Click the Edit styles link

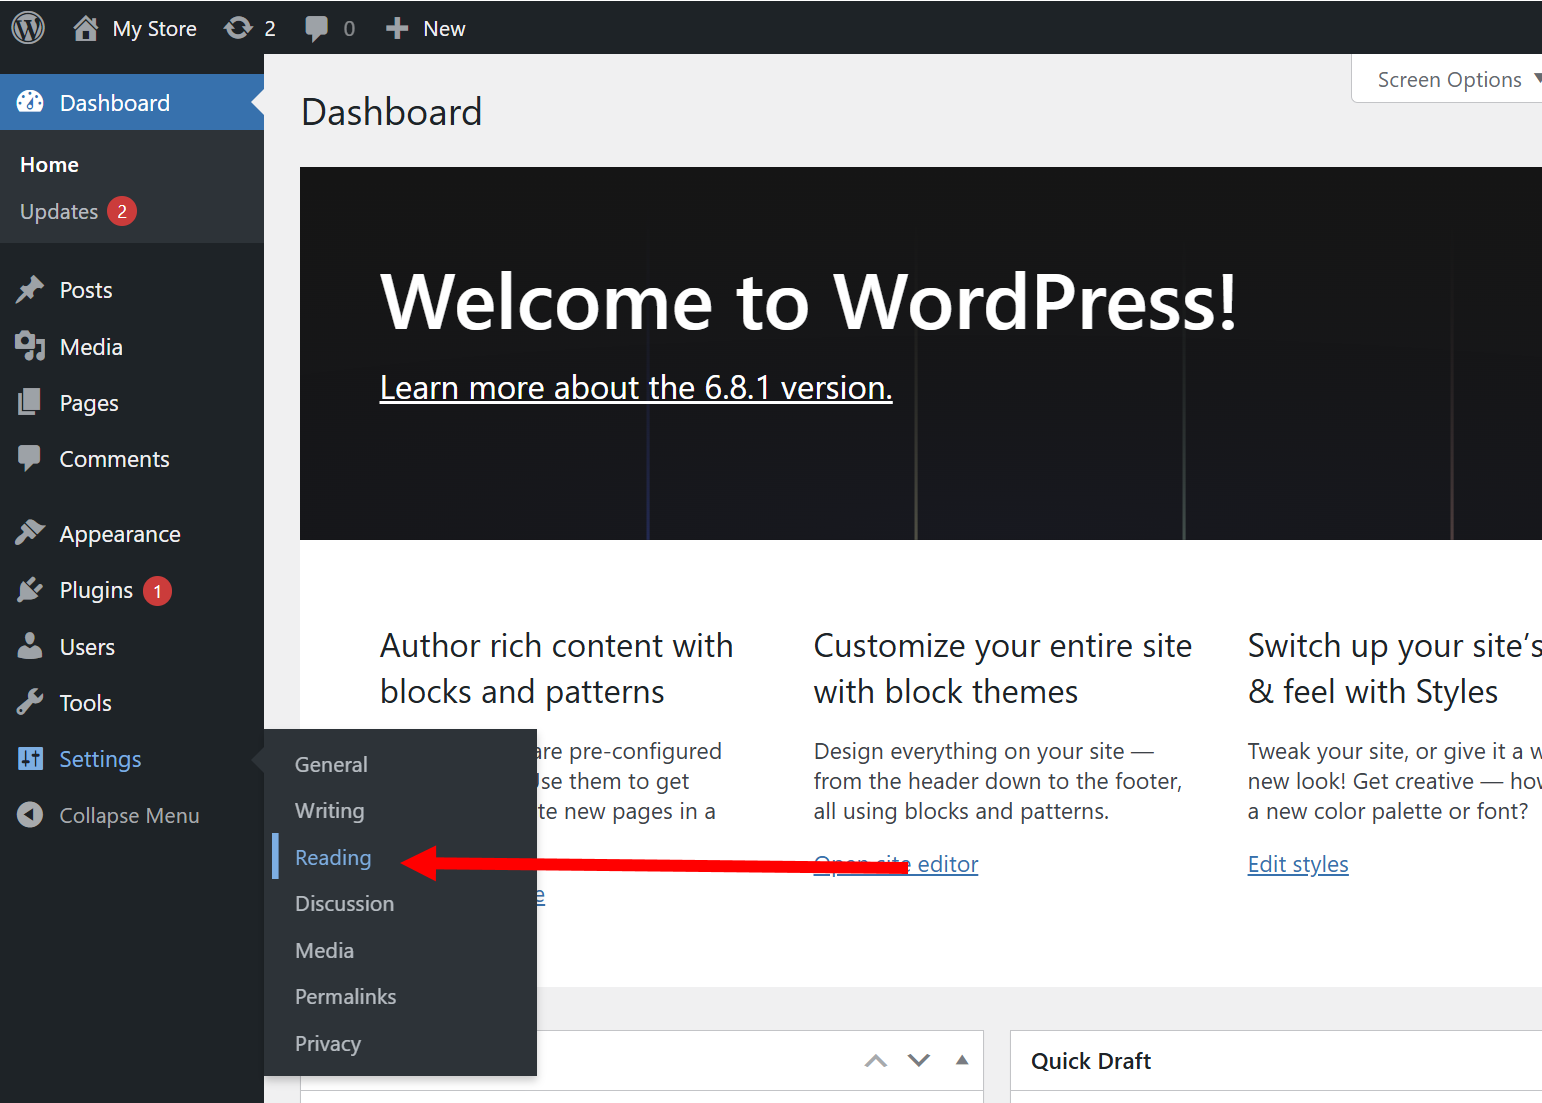click(1298, 864)
